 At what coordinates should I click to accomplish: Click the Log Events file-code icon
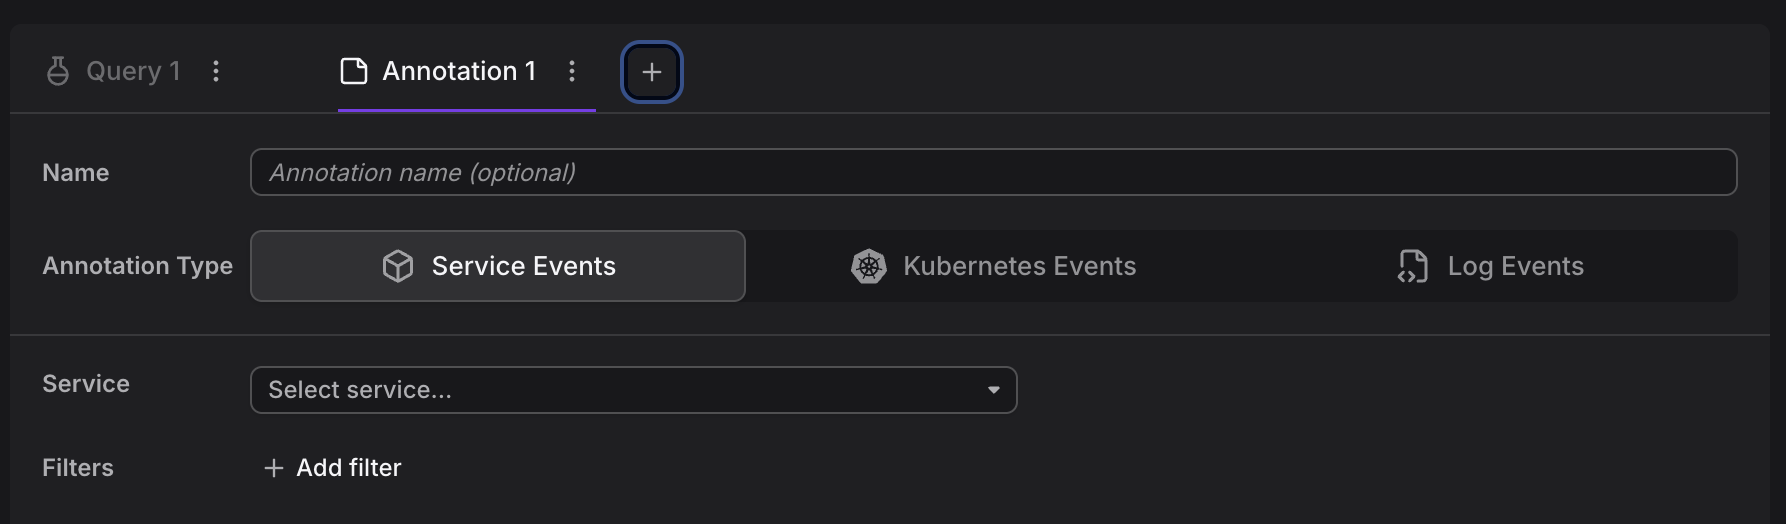coord(1413,266)
